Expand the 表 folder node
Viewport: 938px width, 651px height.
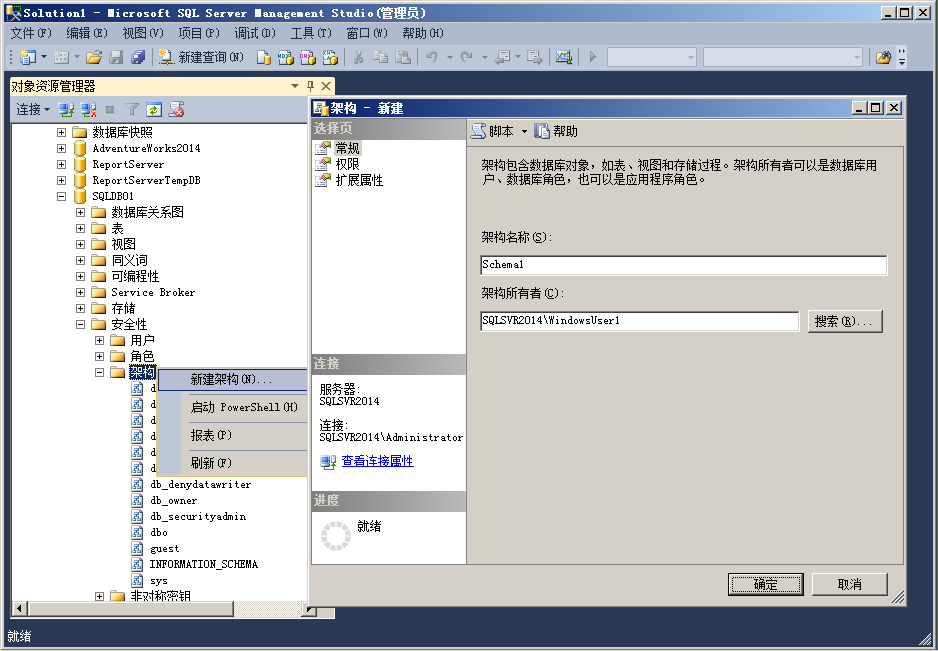coord(81,228)
